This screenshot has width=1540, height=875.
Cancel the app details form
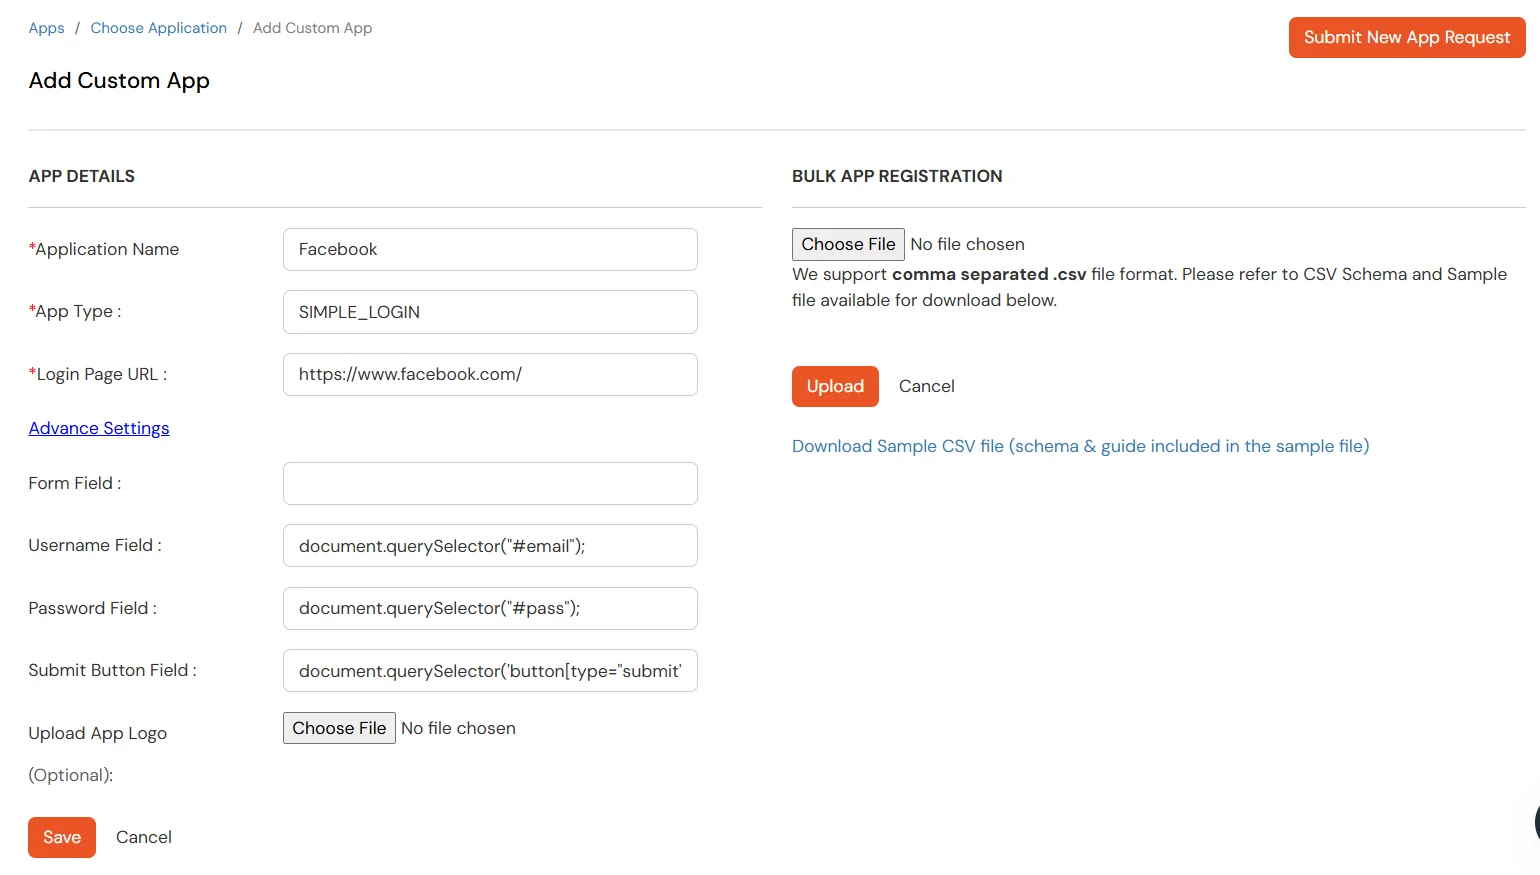tap(144, 837)
